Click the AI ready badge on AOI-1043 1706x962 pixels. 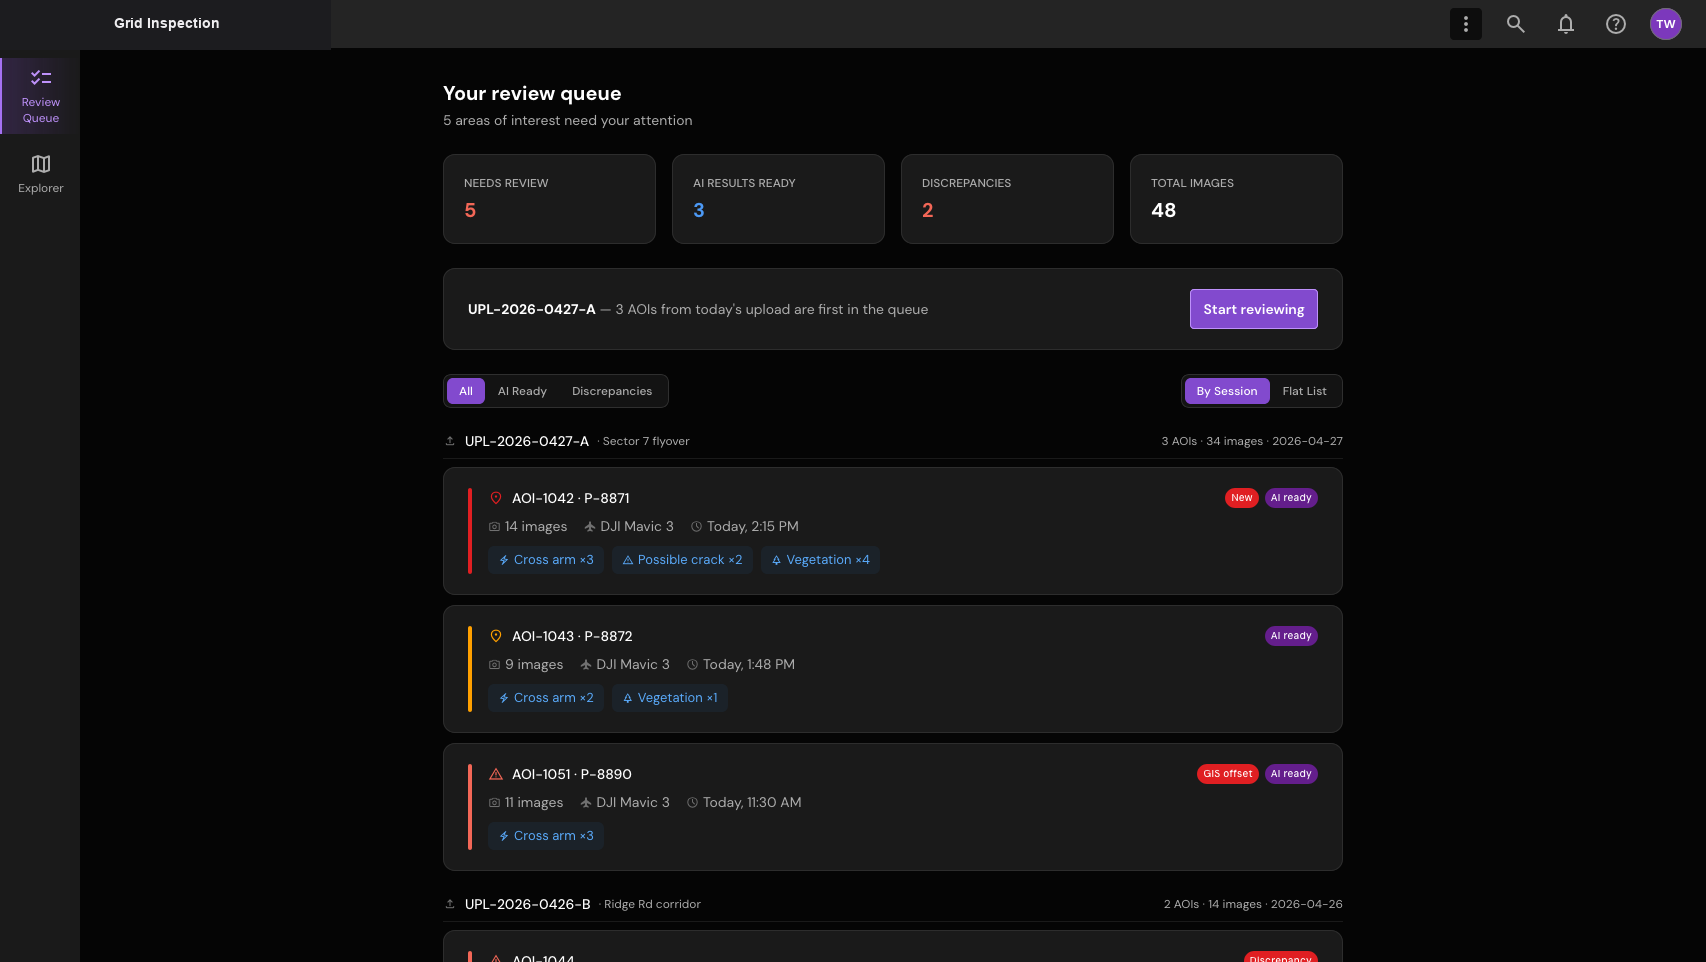click(1291, 636)
